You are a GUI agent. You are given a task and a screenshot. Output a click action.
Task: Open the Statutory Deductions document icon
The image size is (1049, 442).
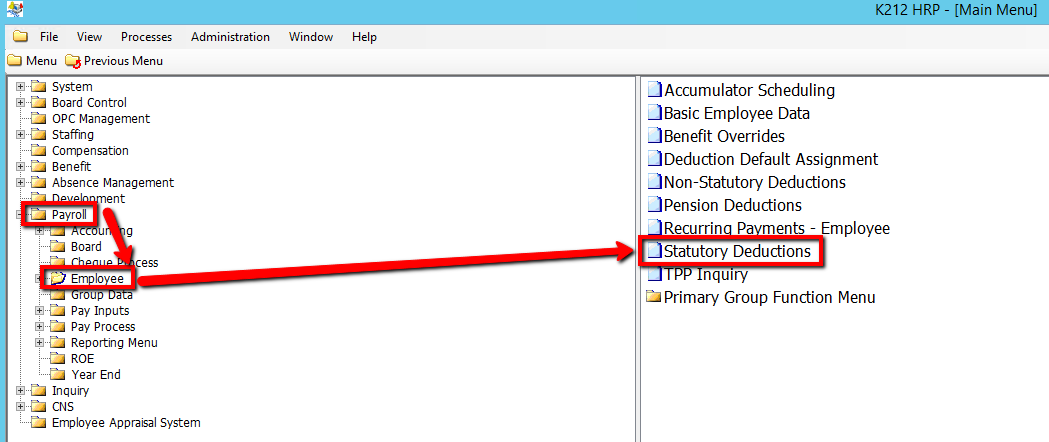coord(654,251)
